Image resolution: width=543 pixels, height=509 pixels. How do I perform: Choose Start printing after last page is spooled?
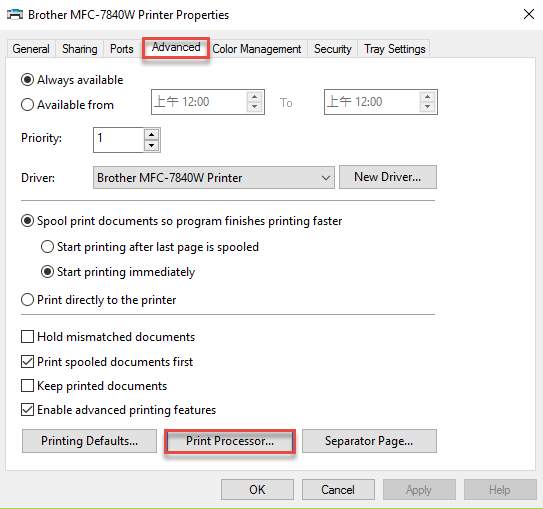(x=47, y=247)
